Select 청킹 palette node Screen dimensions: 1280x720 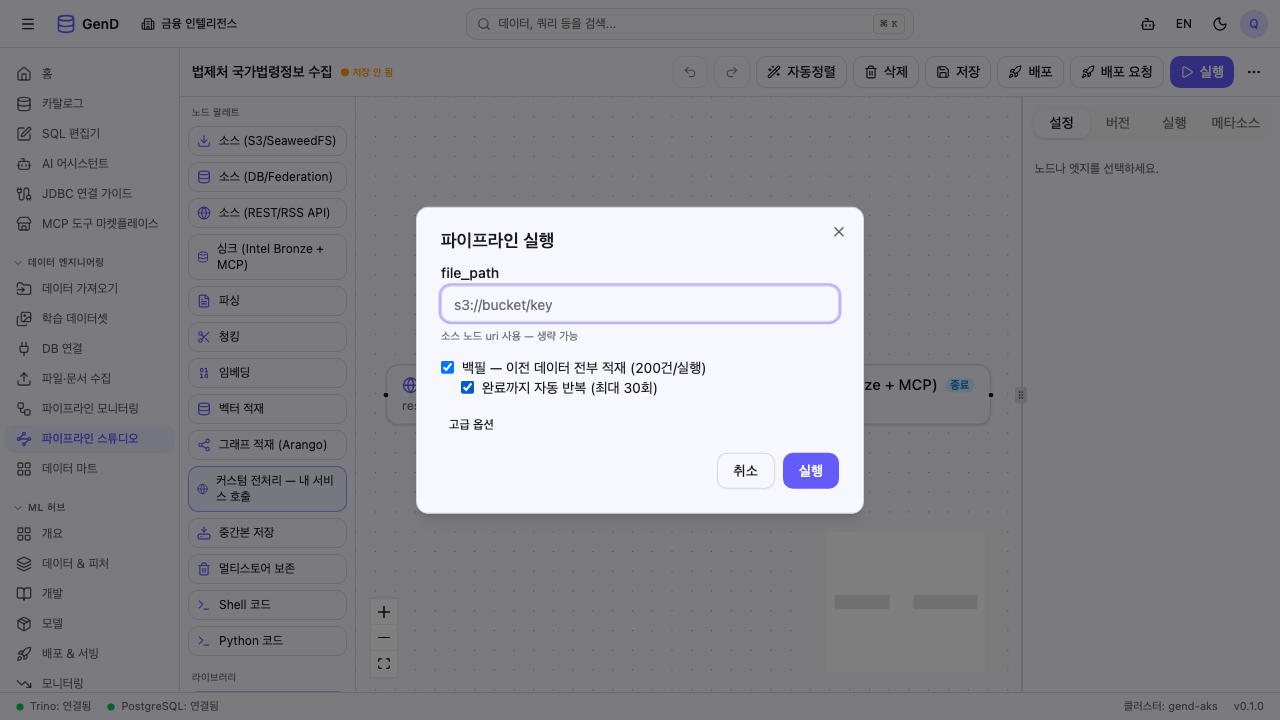click(267, 337)
